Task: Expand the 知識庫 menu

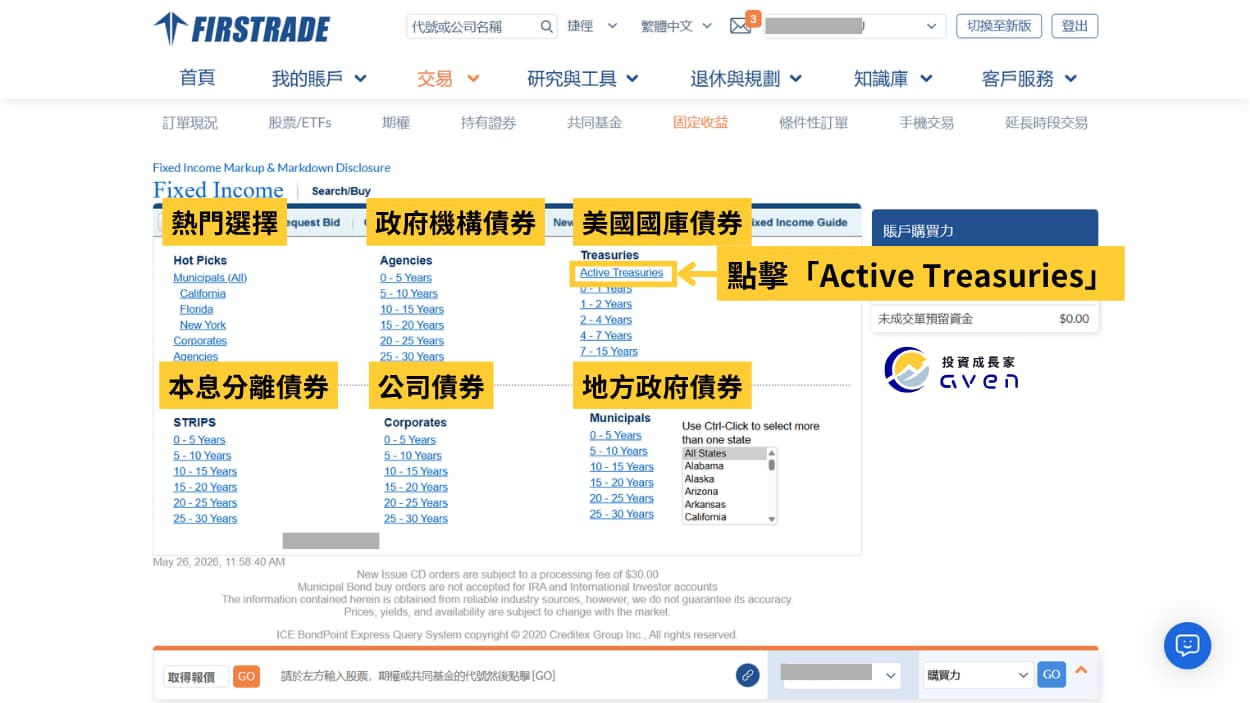Action: pos(893,78)
